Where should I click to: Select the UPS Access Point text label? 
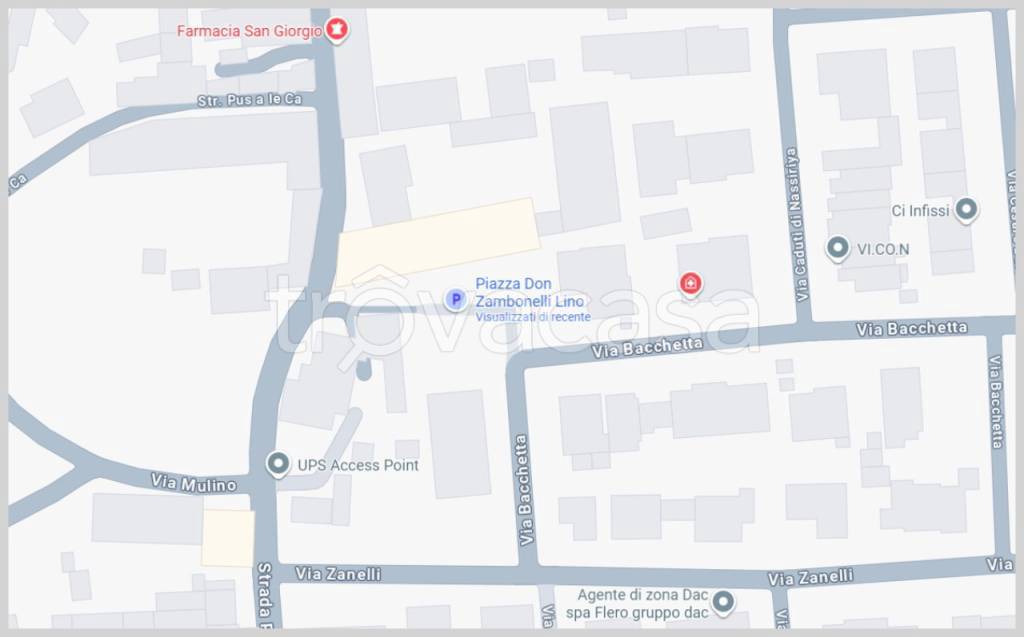[x=358, y=465]
